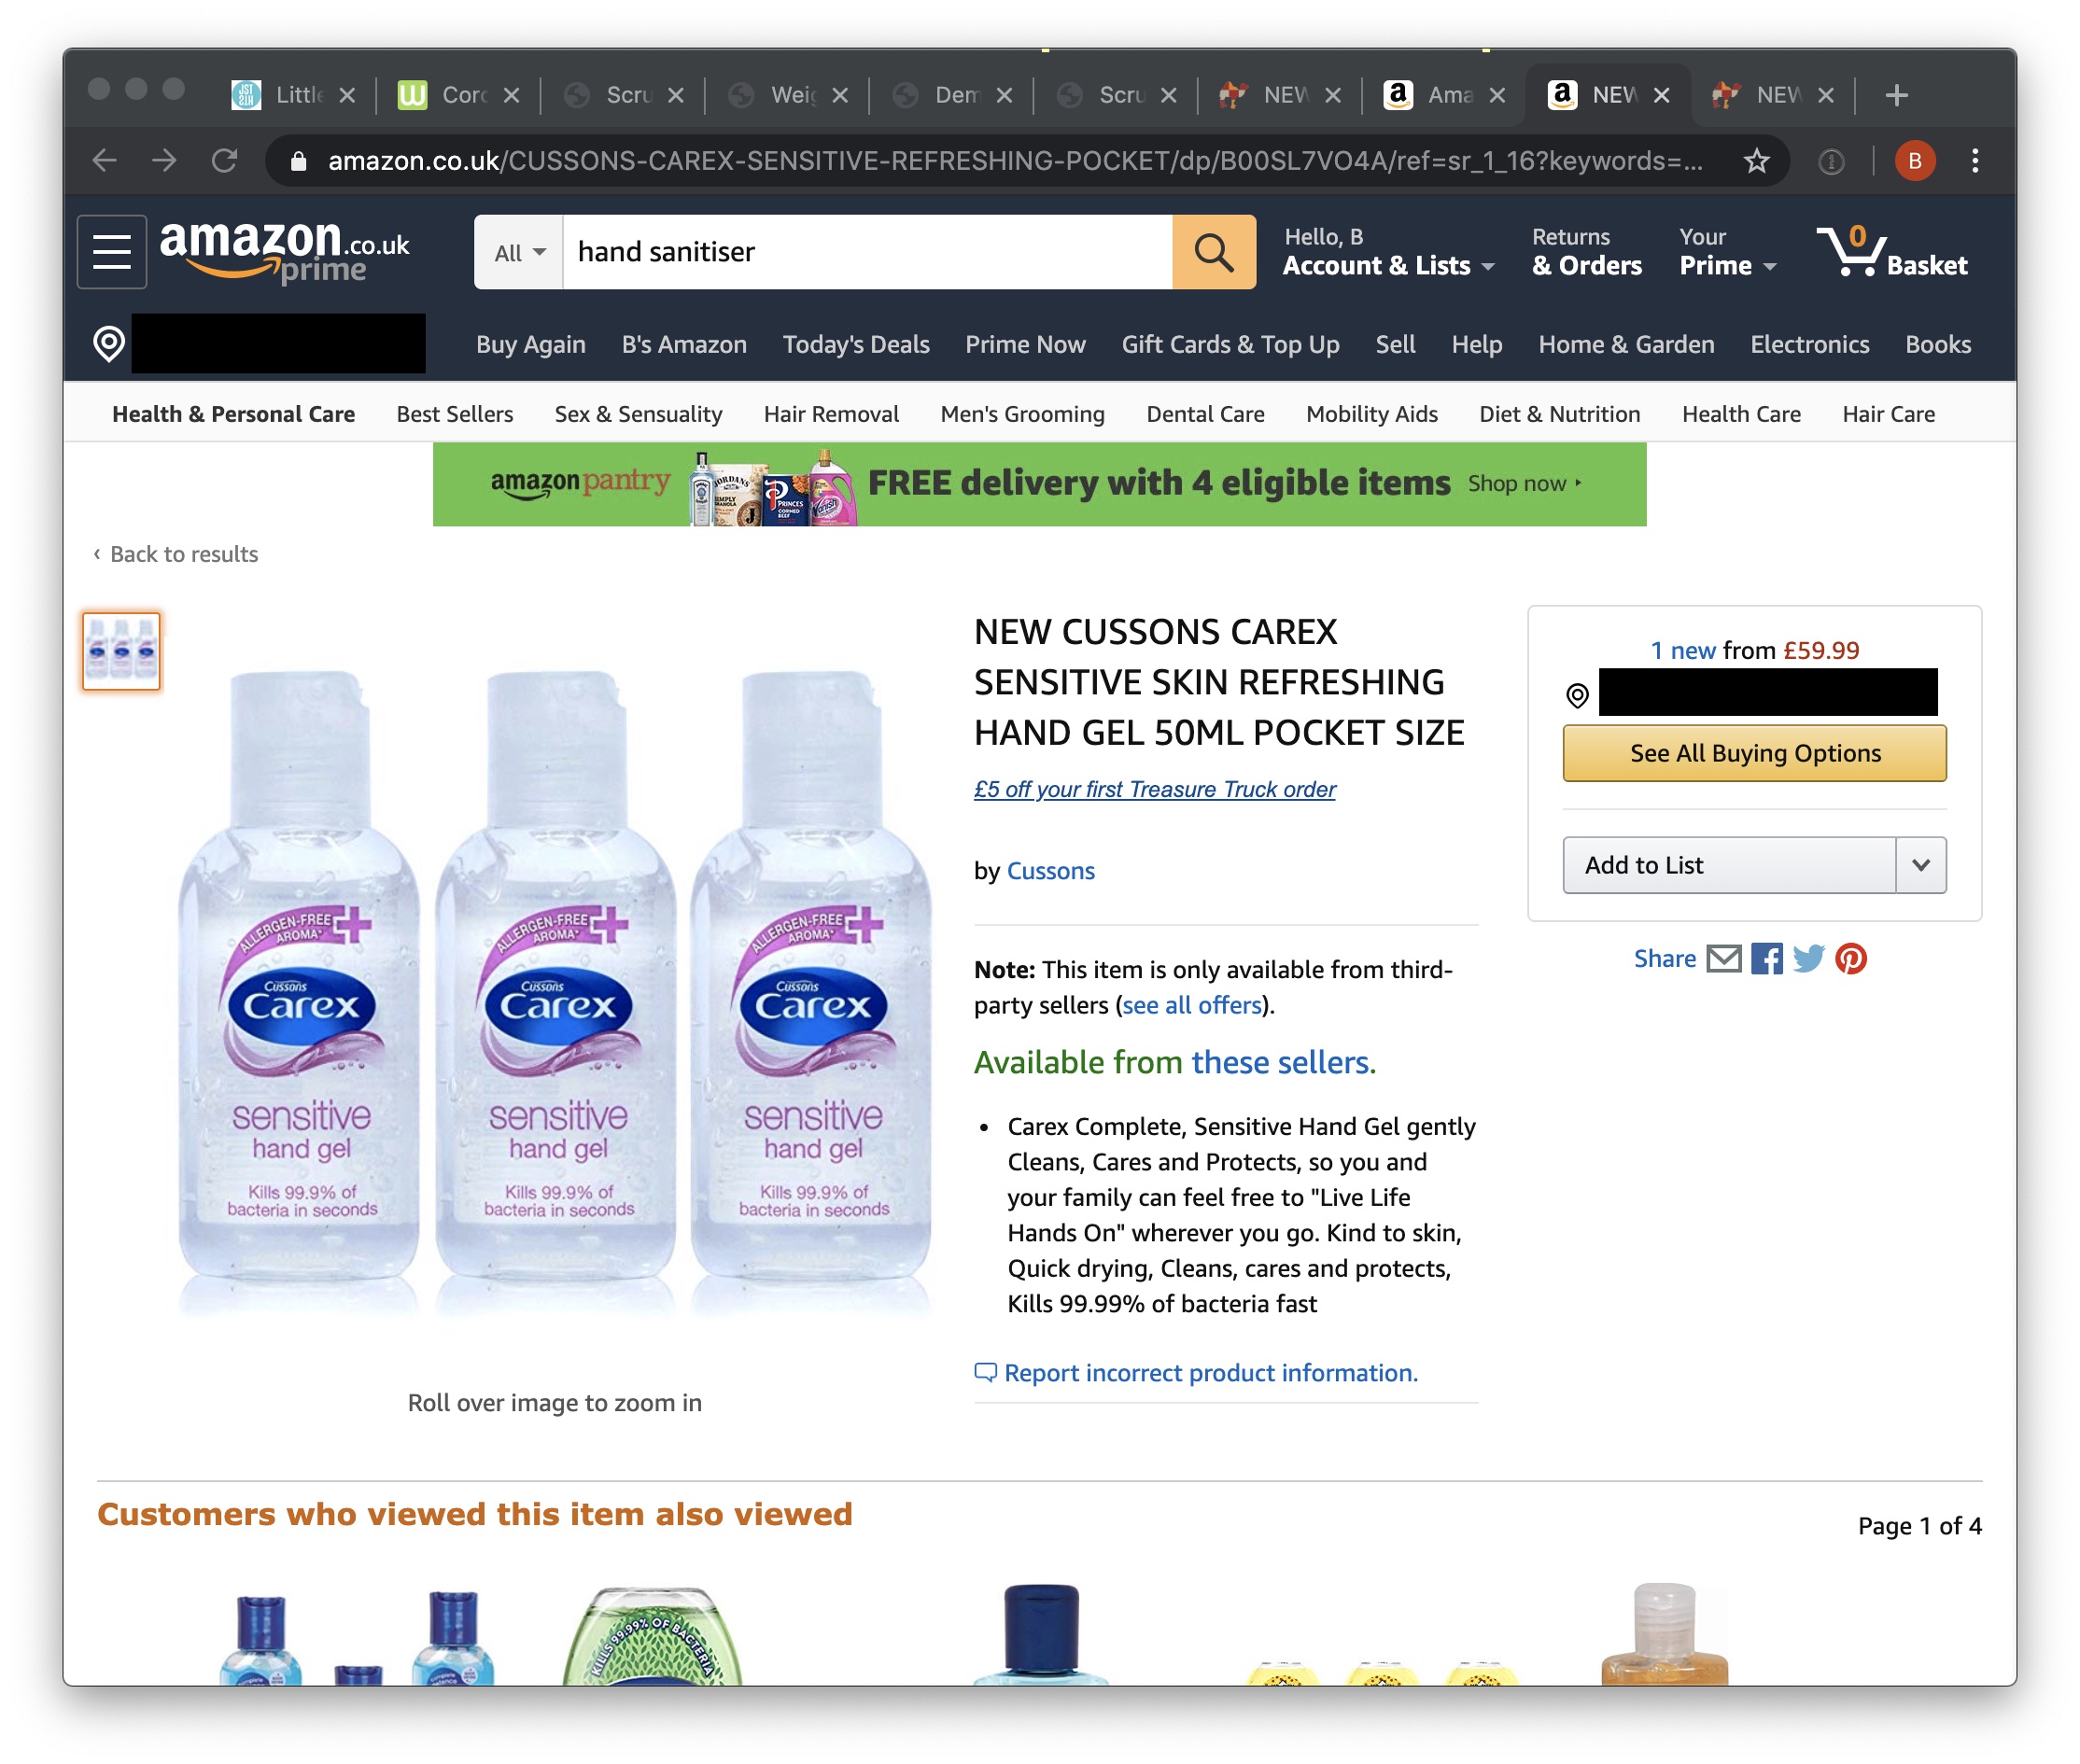
Task: Share product on Facebook
Action: tap(1766, 959)
